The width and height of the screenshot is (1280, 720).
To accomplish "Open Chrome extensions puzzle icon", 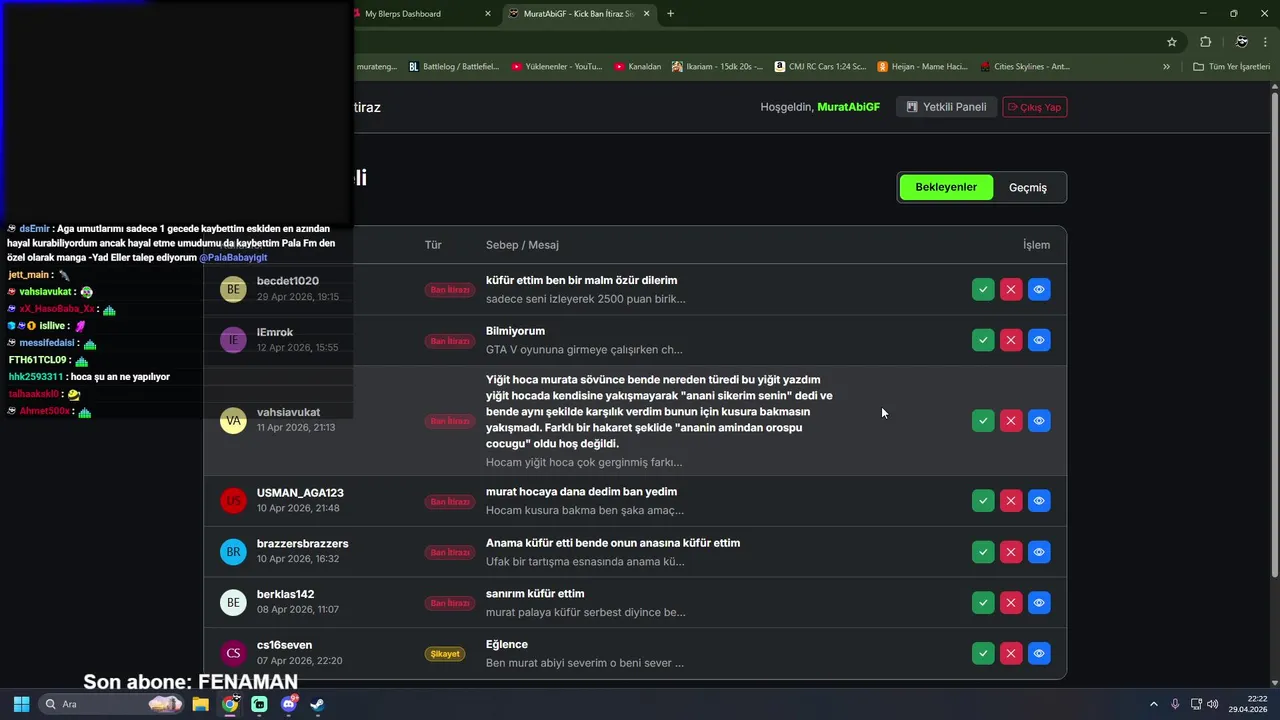I will click(x=1205, y=42).
